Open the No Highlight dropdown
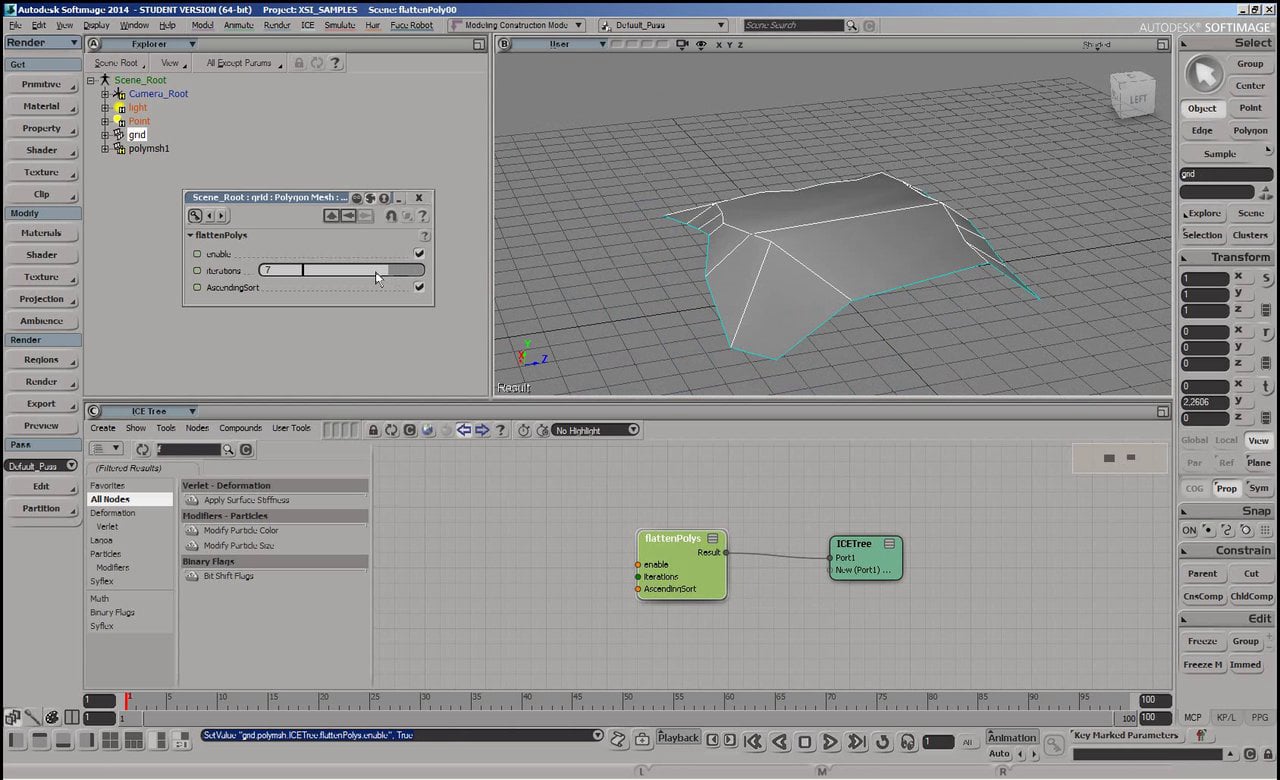The height and width of the screenshot is (780, 1280). pyautogui.click(x=595, y=430)
